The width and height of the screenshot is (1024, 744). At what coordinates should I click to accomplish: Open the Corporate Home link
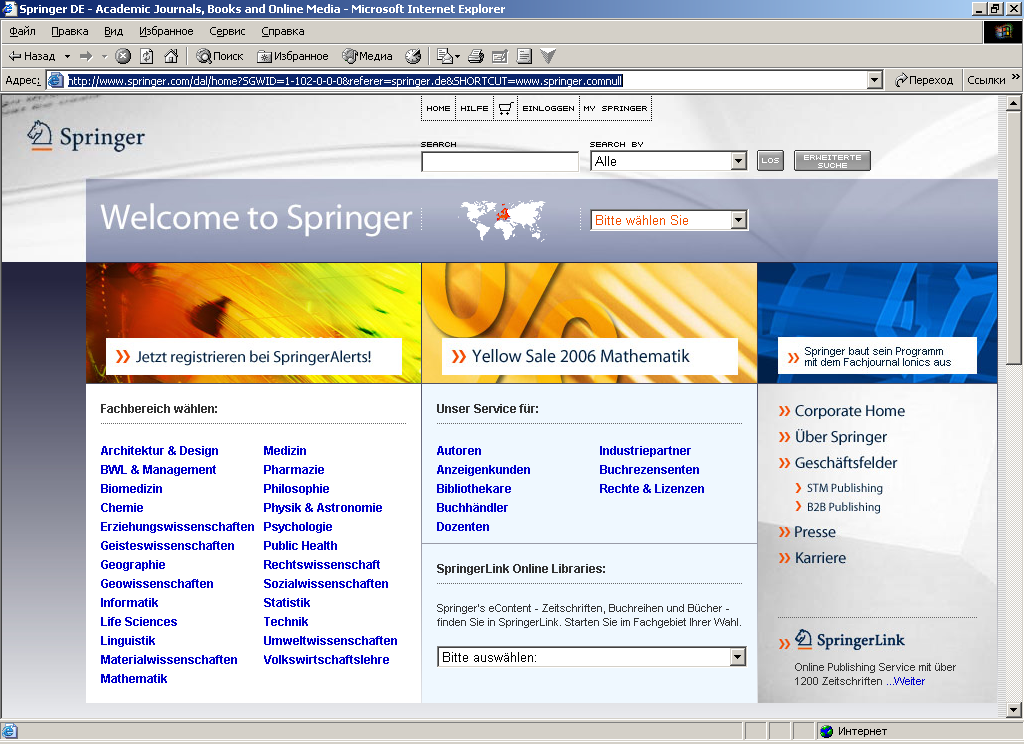tap(850, 411)
